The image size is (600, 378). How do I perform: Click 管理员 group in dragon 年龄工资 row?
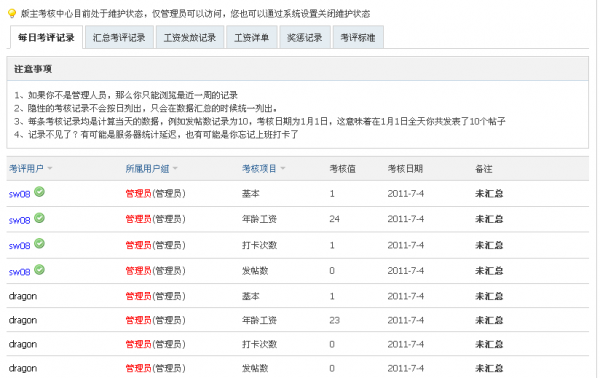139,320
